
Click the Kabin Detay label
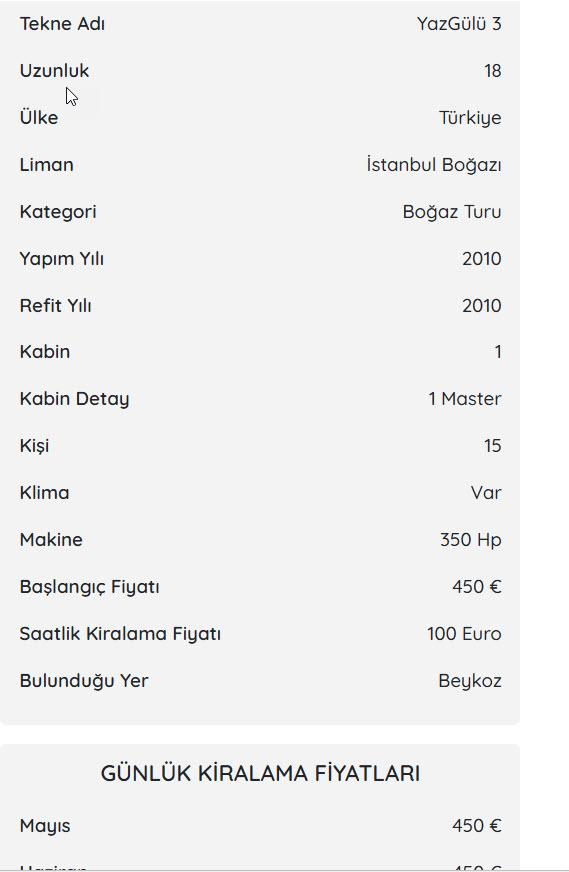[75, 399]
